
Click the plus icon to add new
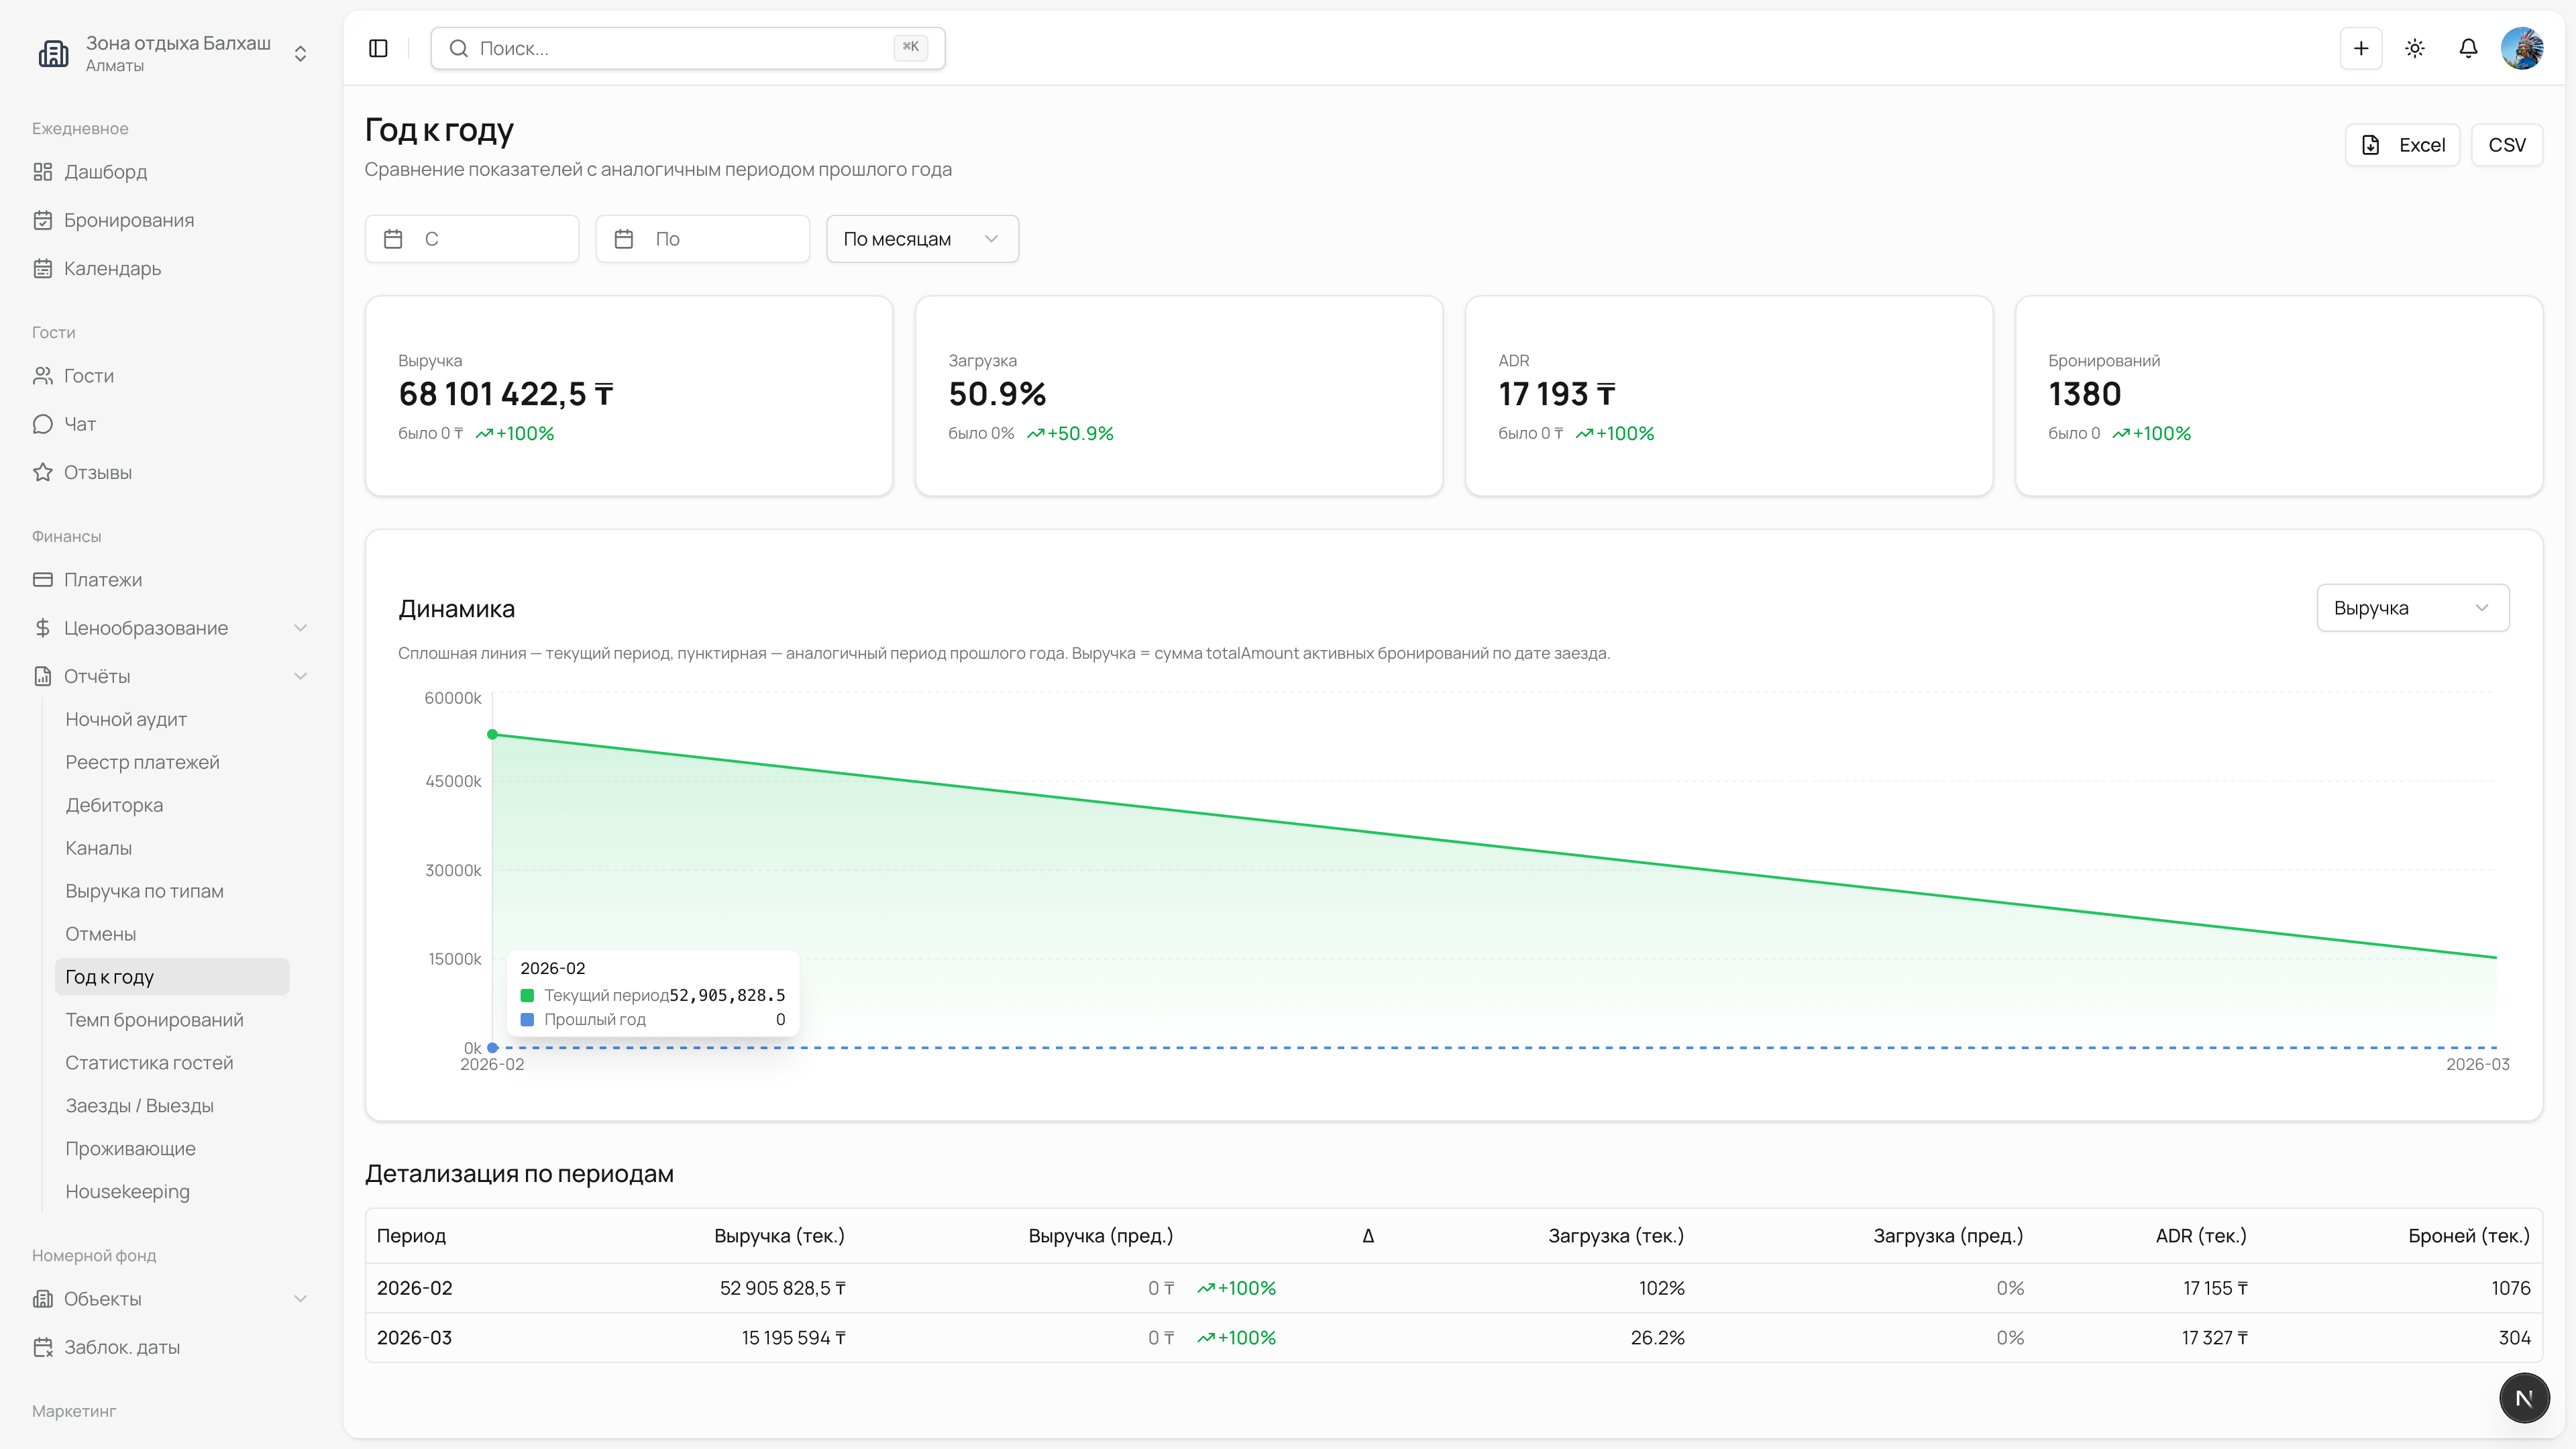2361,48
